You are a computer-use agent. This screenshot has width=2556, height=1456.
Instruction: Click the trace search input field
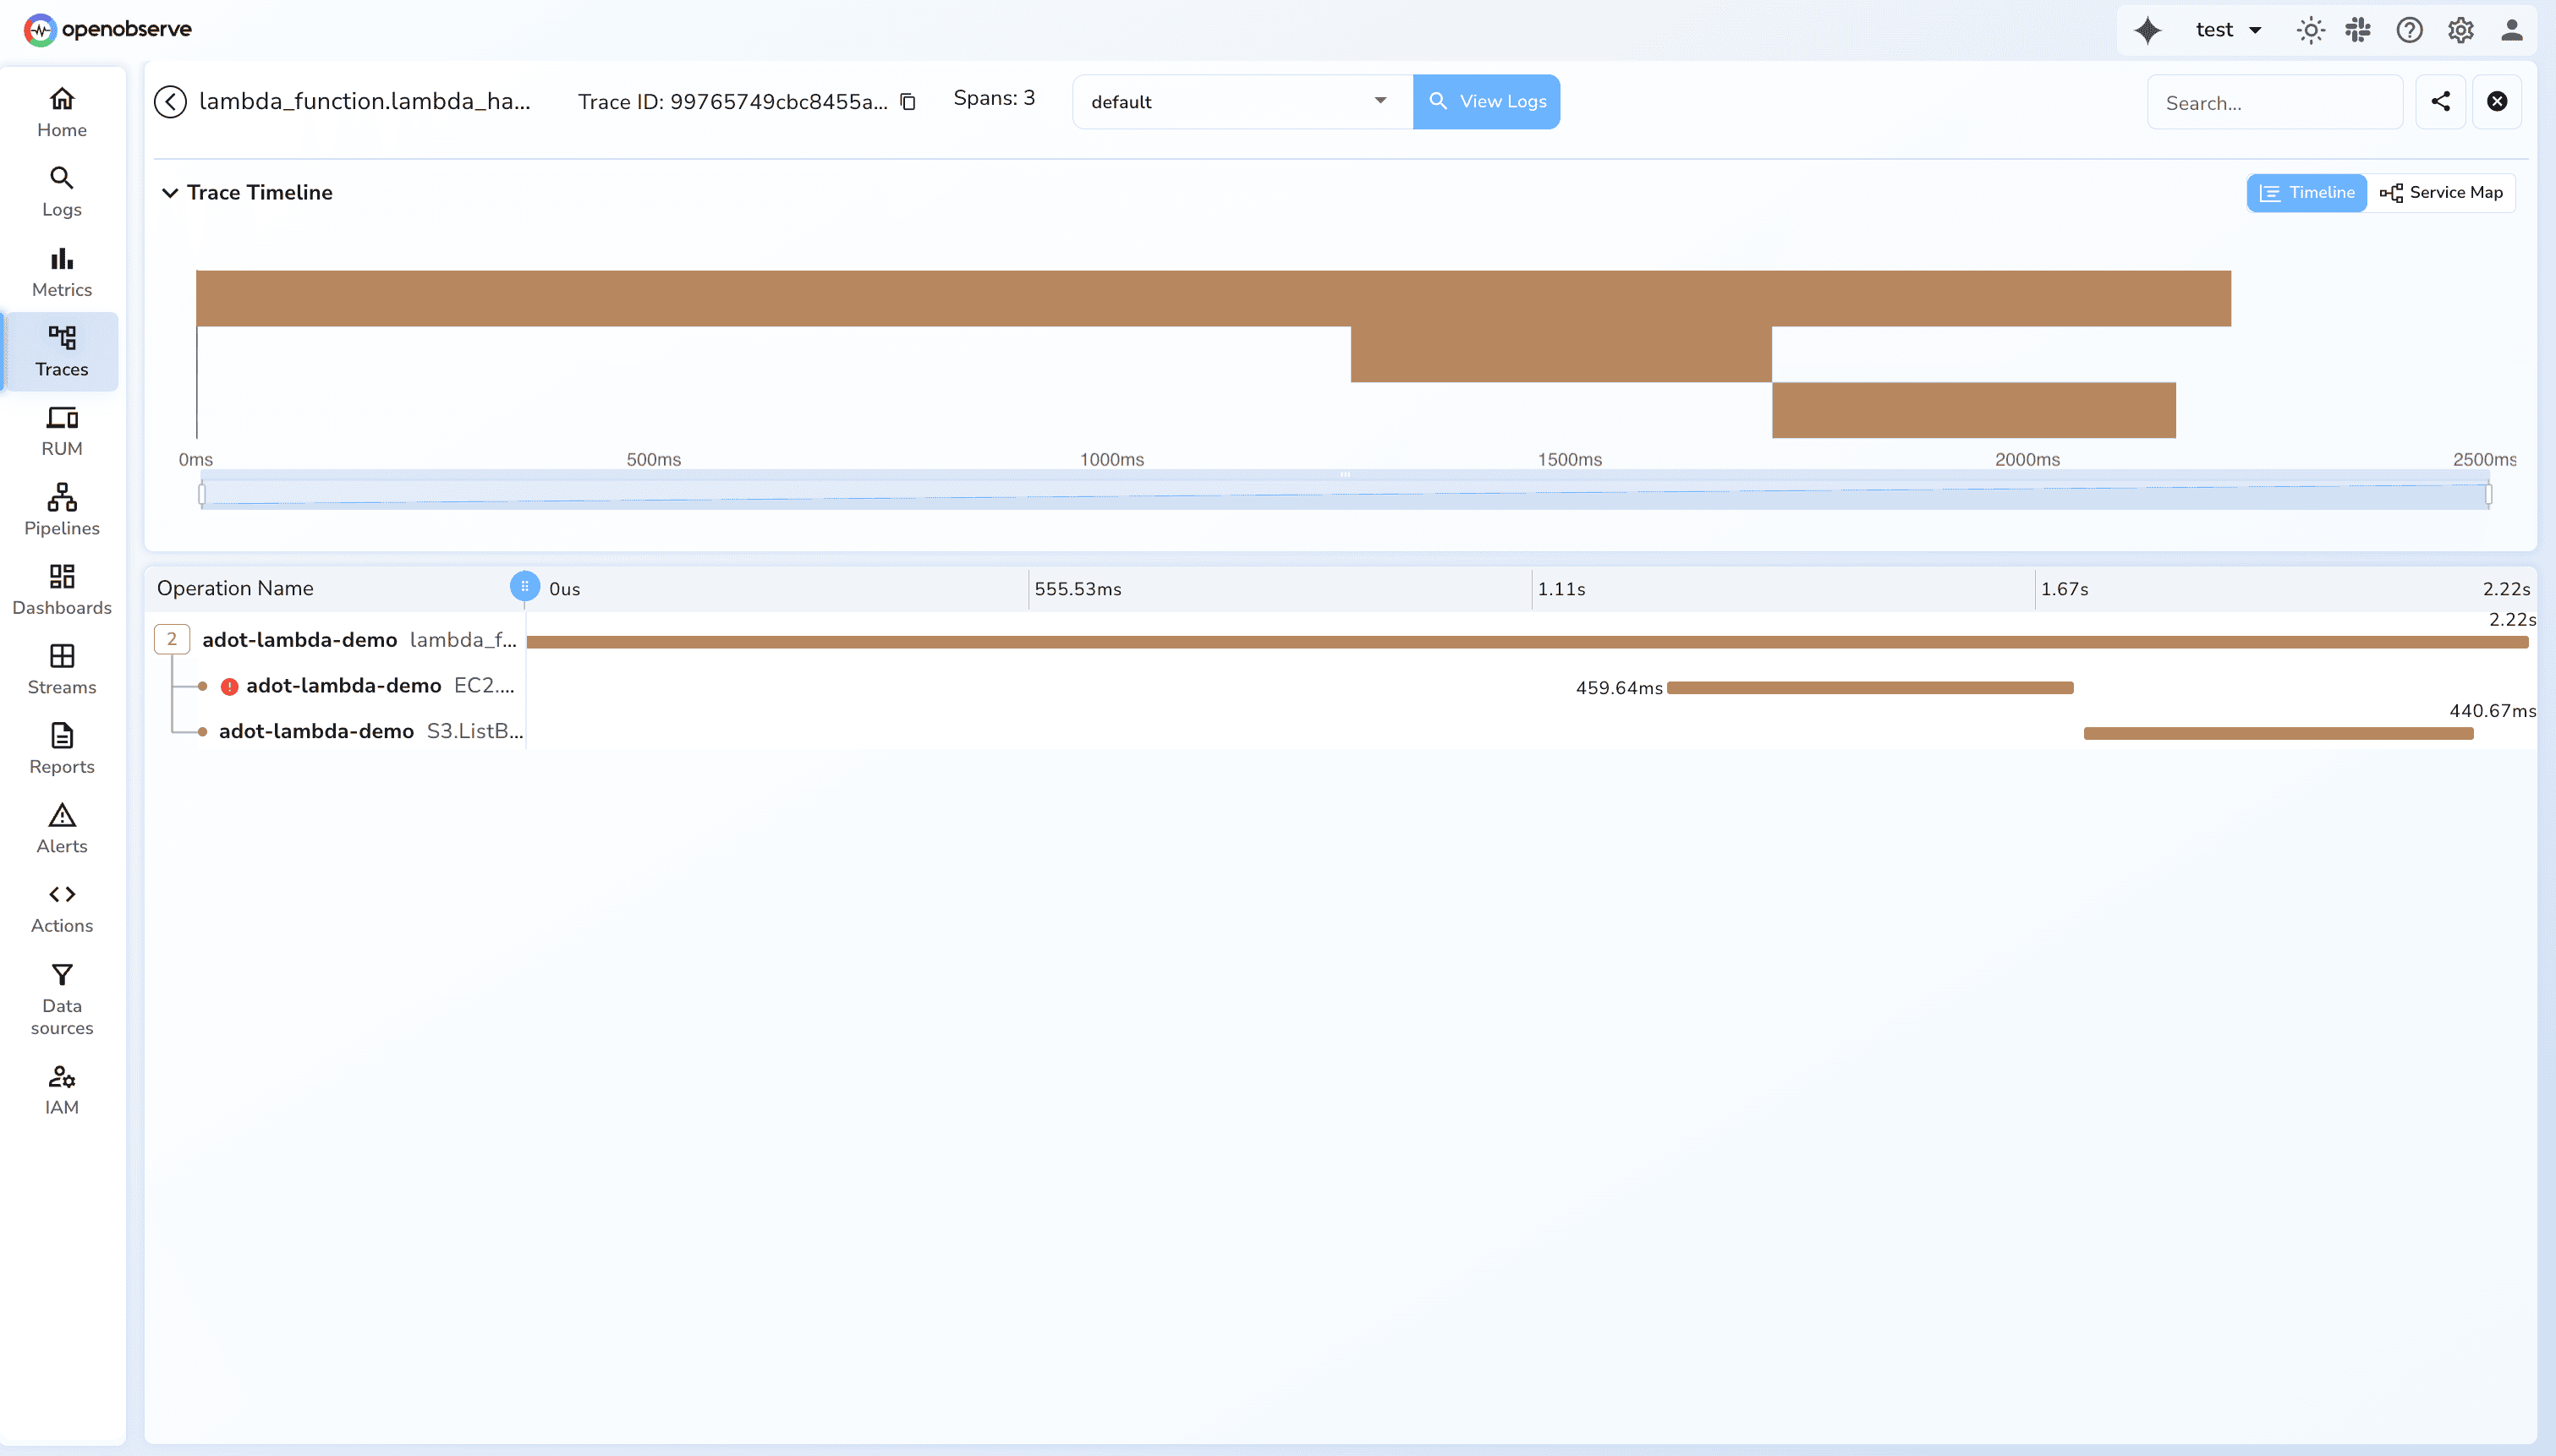[2274, 101]
